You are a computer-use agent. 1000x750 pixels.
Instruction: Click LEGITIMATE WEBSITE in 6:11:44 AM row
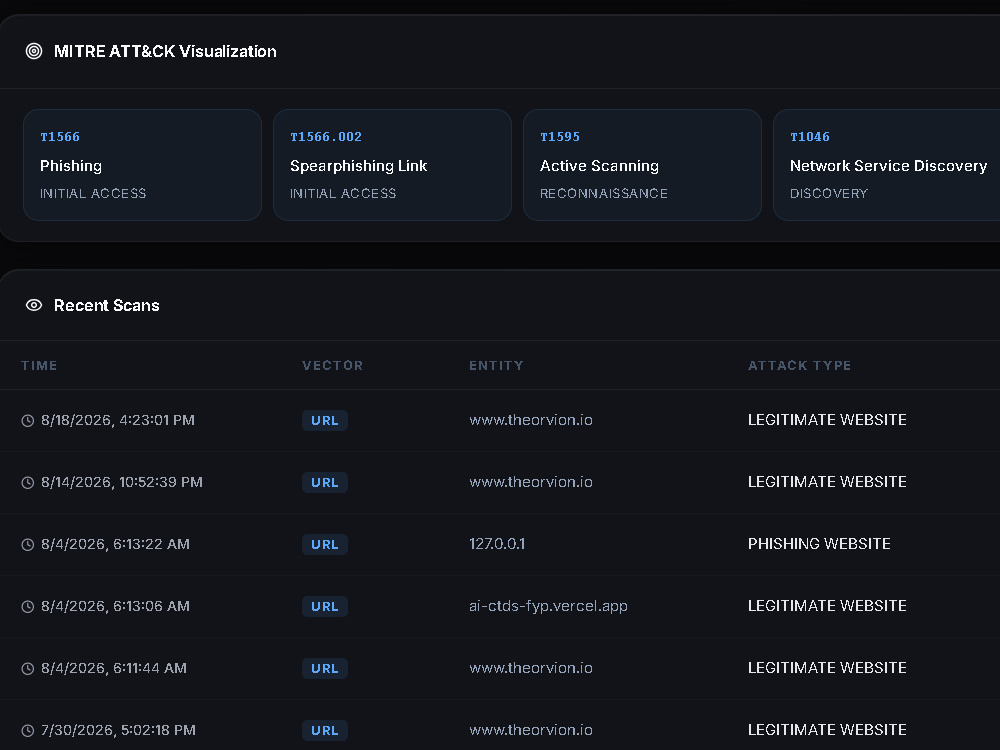click(827, 668)
